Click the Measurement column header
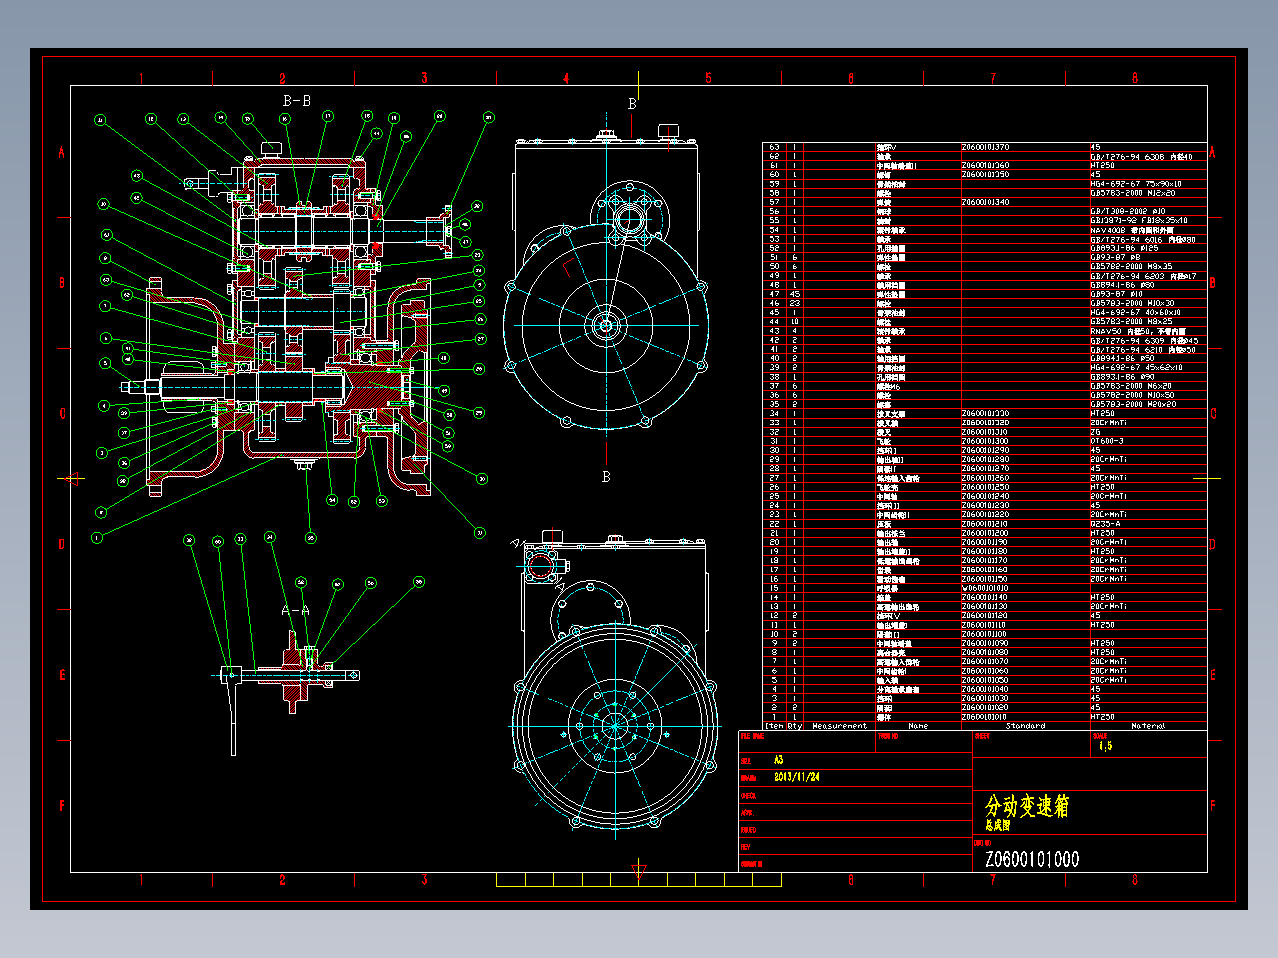This screenshot has height=958, width=1278. [840, 726]
